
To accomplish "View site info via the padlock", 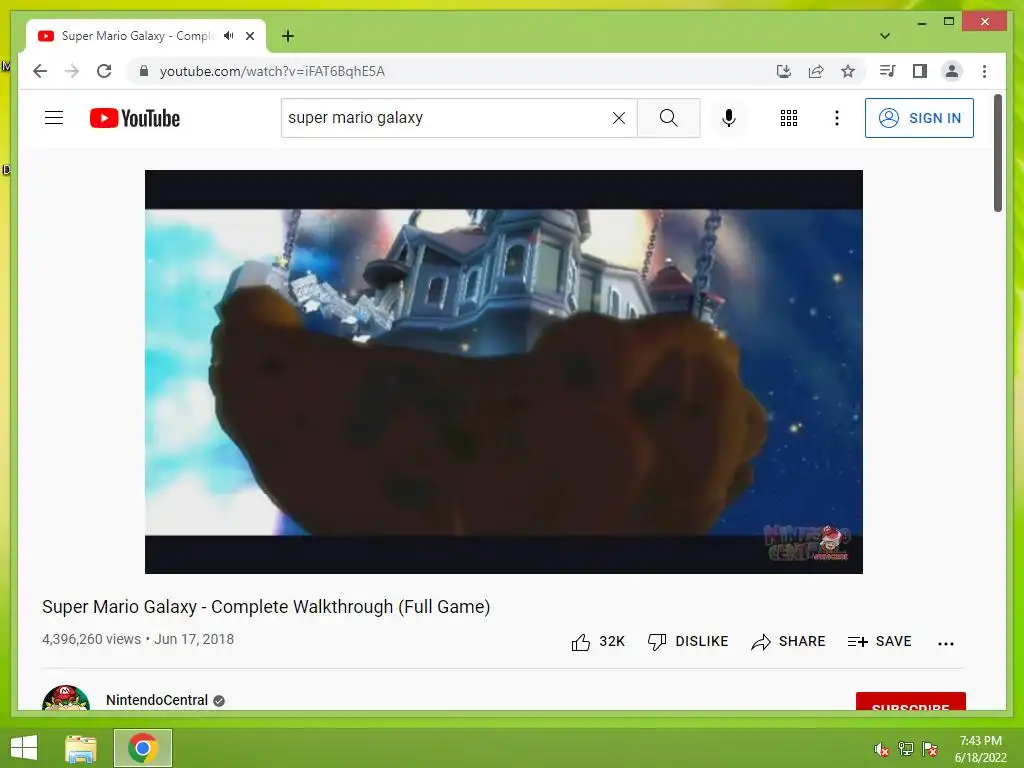I will point(144,71).
